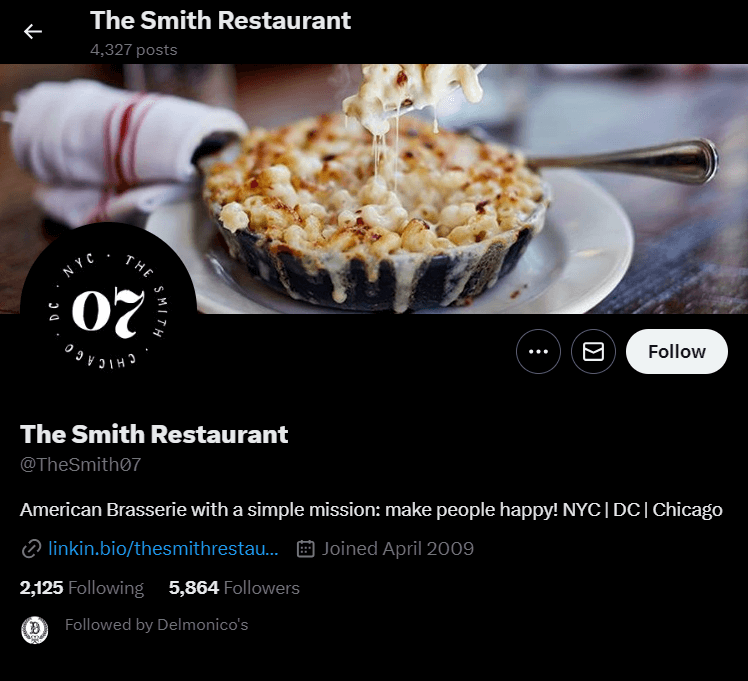Click the NYC | DC | Chicago bio text
This screenshot has height=681, width=748.
coord(643,510)
